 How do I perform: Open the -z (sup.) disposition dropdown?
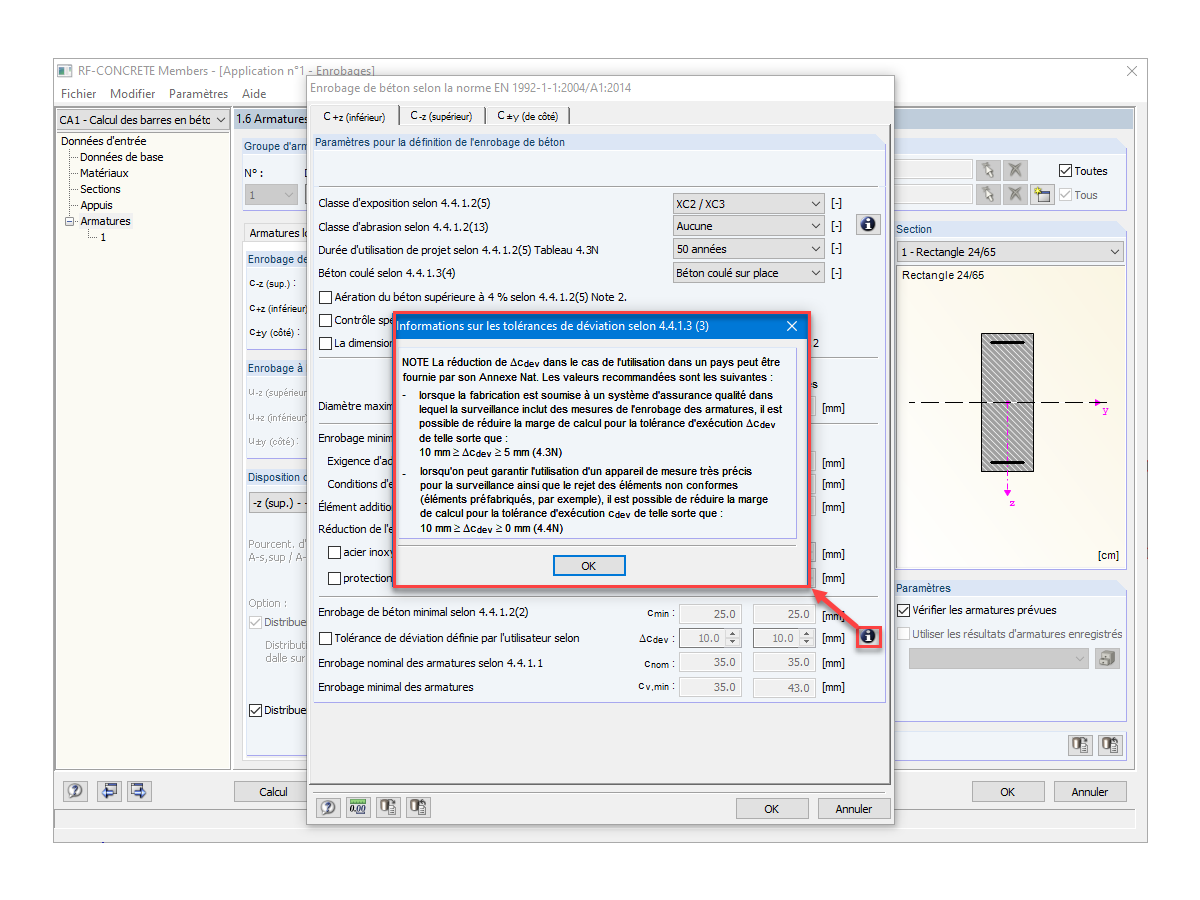click(x=278, y=502)
